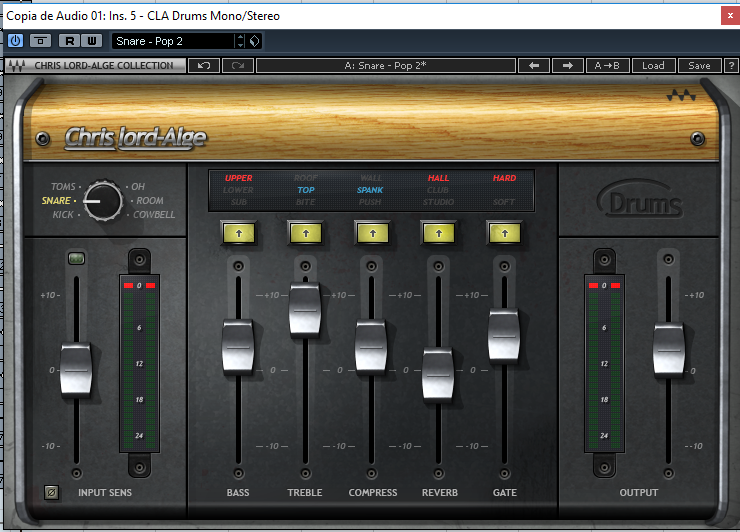
Task: Click the A: Snare - Pop 2* setup field
Action: click(386, 66)
